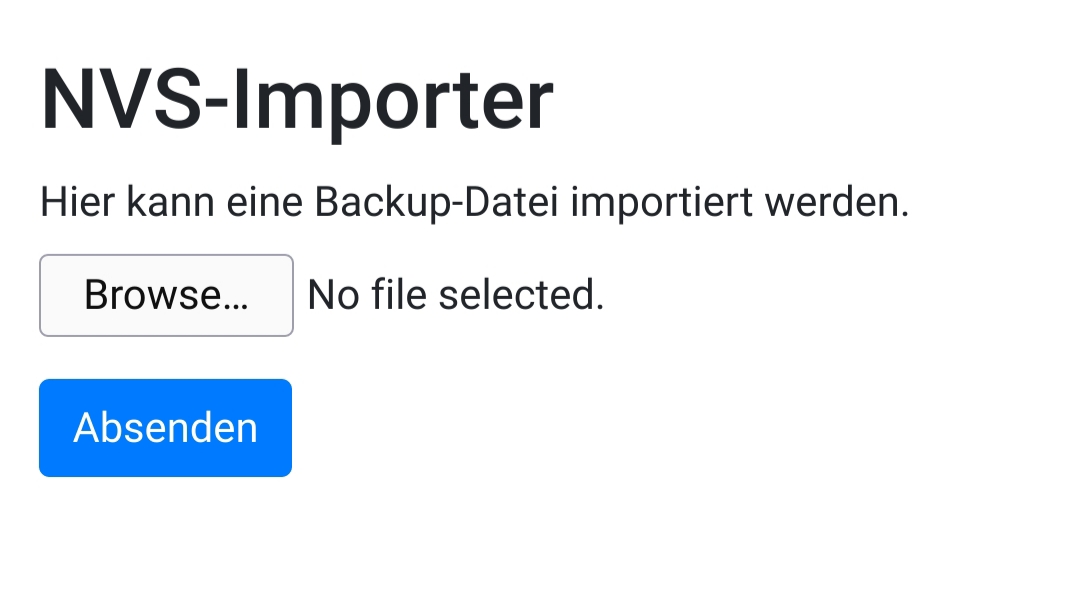Click the file input status text
The height and width of the screenshot is (602, 1080).
point(455,295)
